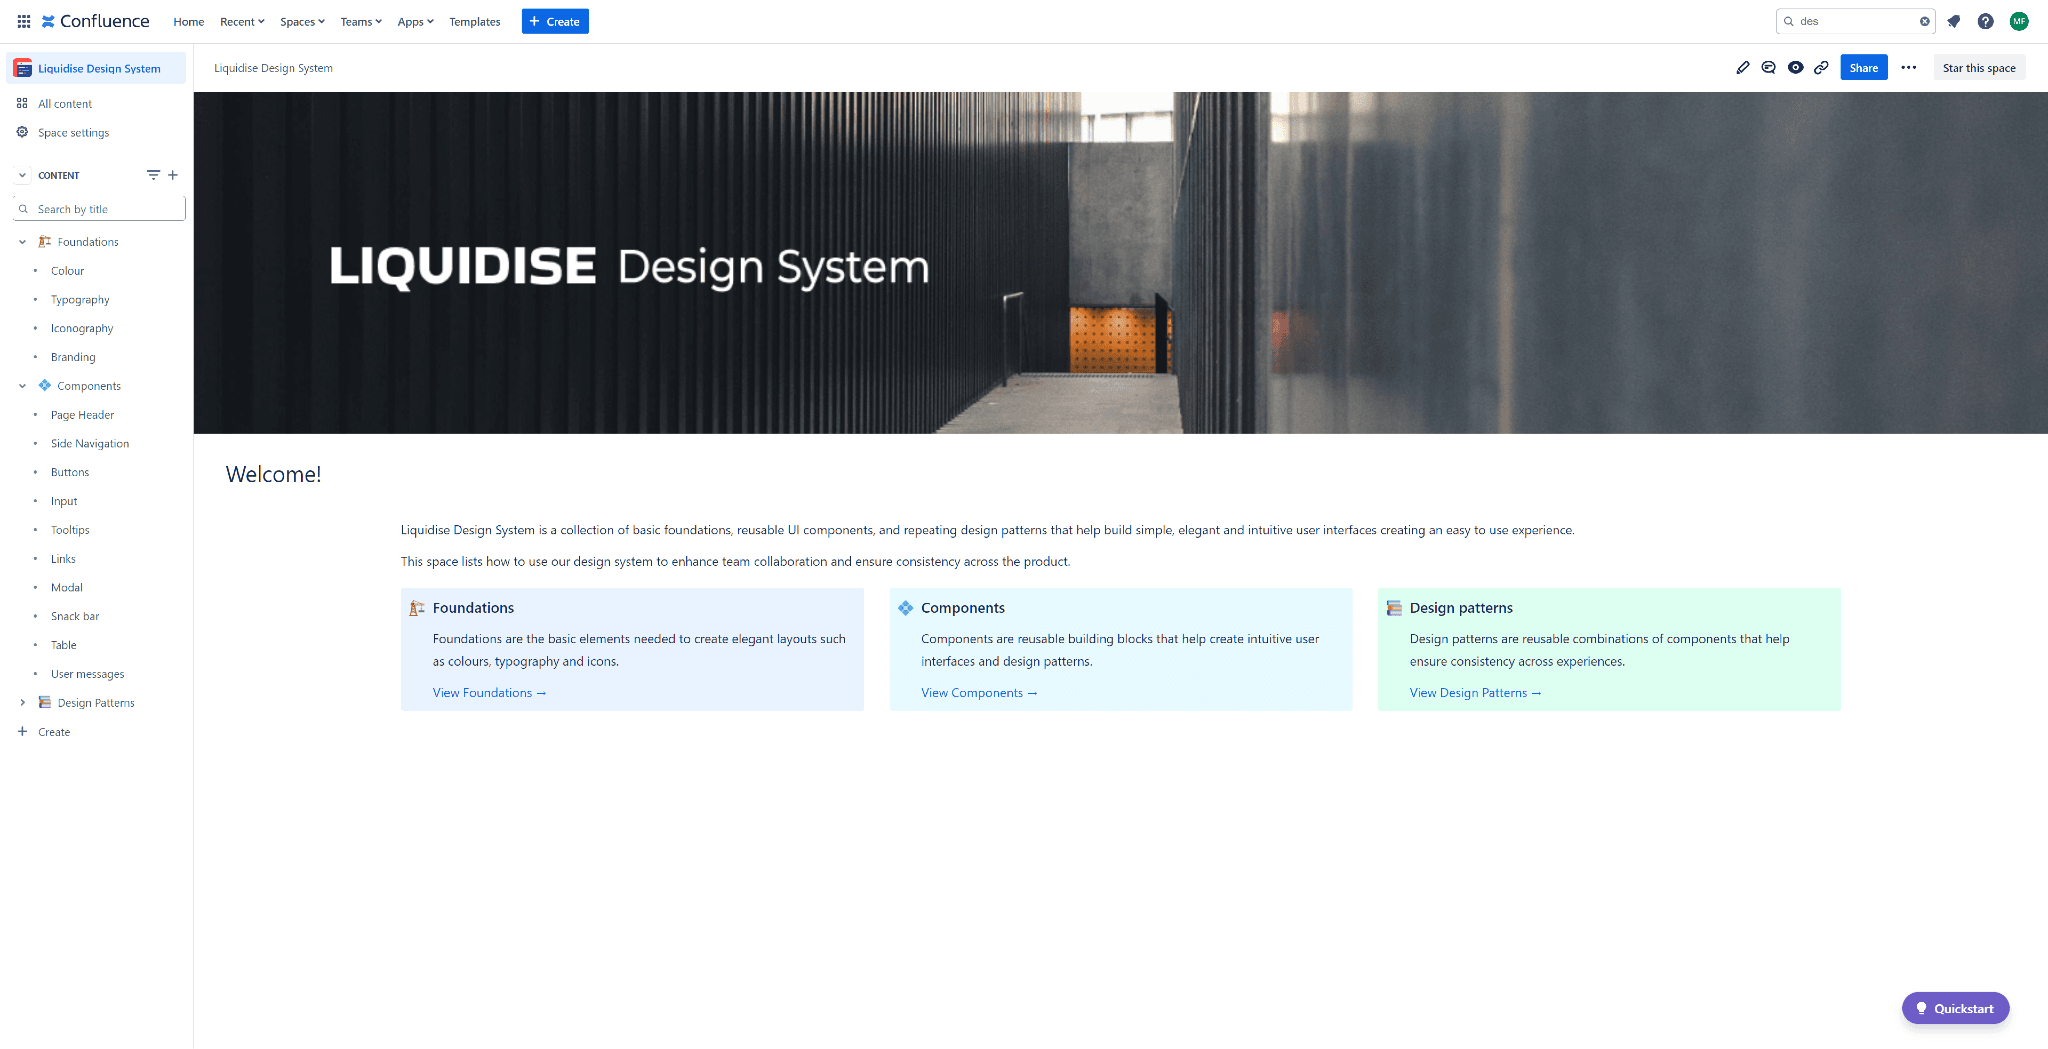Follow the View Foundations link
The image size is (2048, 1049).
(x=489, y=693)
